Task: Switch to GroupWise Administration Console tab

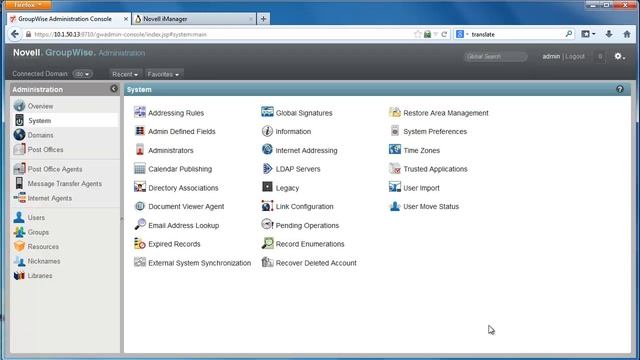Action: [x=69, y=19]
